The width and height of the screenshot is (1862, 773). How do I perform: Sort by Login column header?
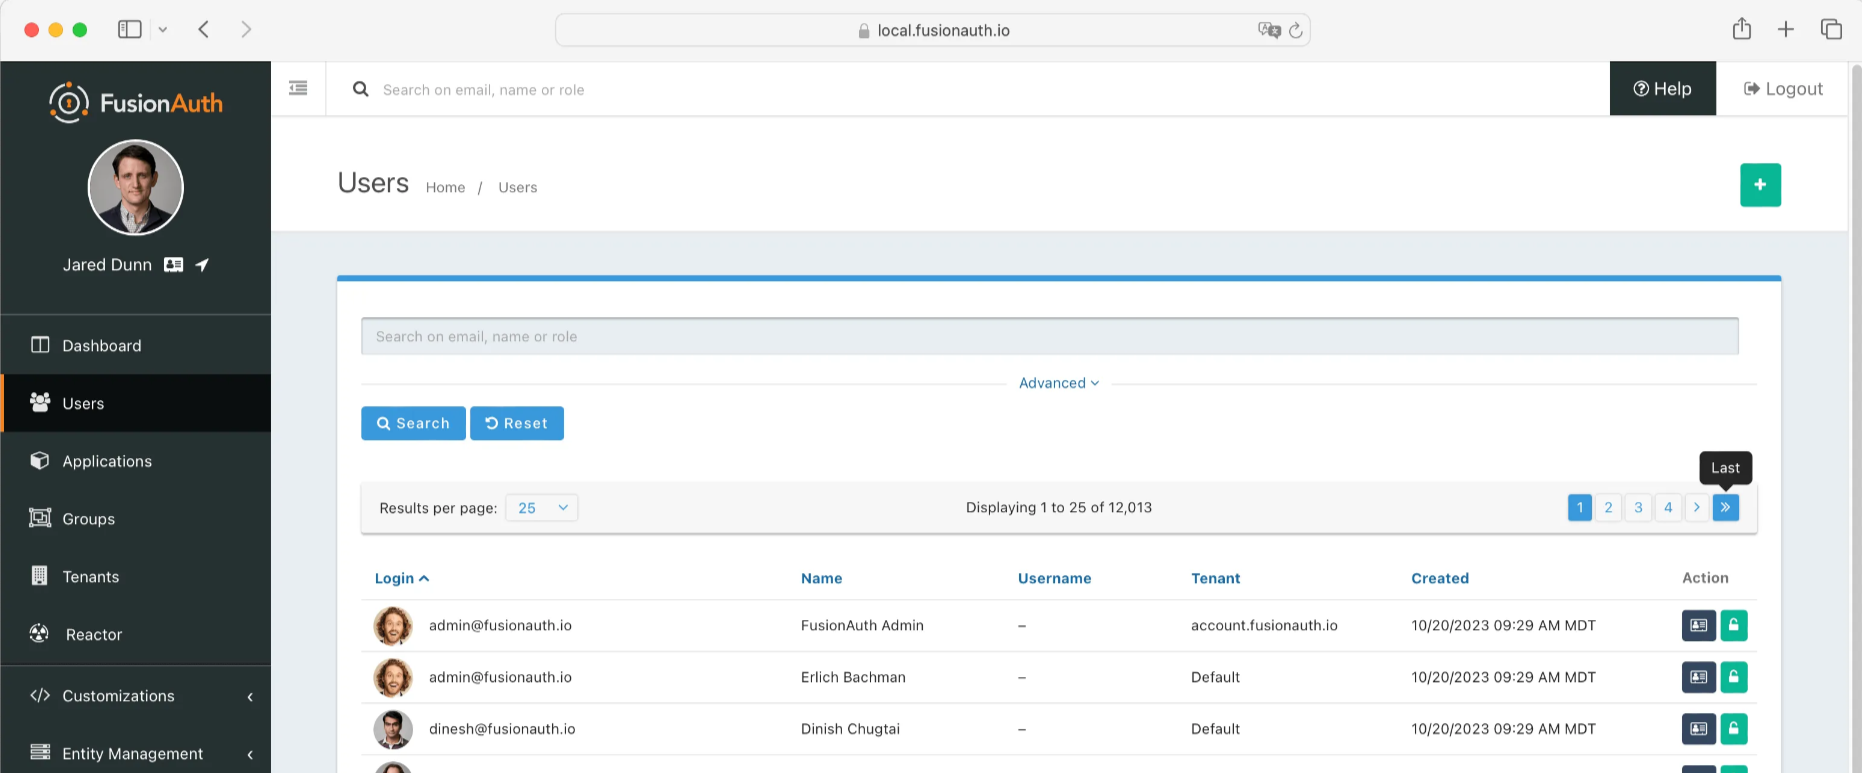tap(401, 578)
